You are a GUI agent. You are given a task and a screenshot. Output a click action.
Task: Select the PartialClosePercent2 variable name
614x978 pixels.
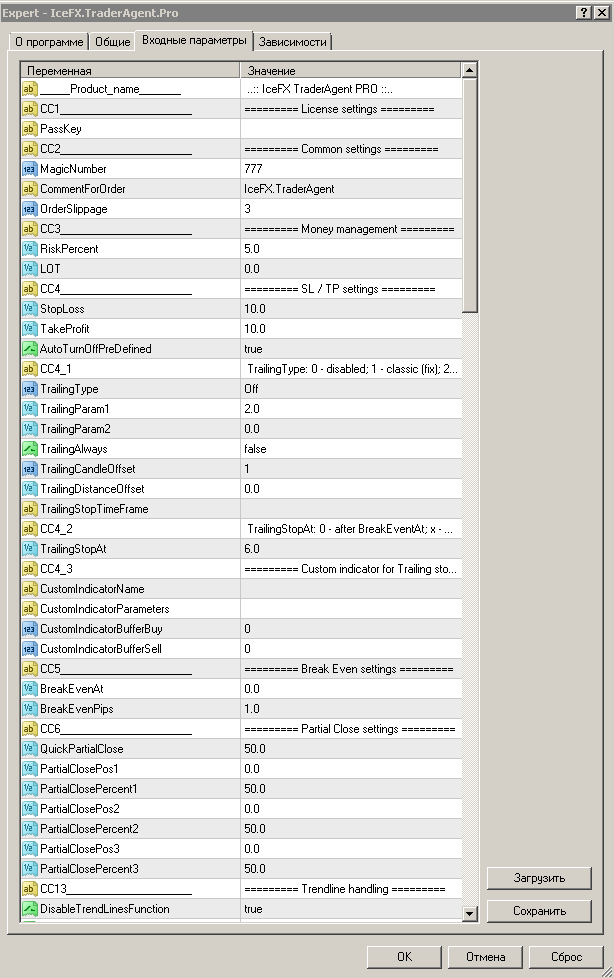89,829
